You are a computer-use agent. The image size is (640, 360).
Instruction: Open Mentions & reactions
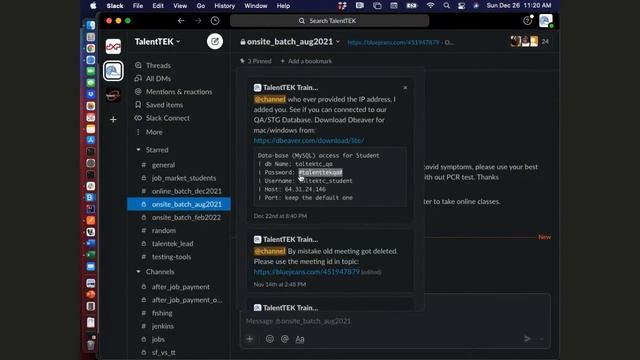tap(179, 92)
